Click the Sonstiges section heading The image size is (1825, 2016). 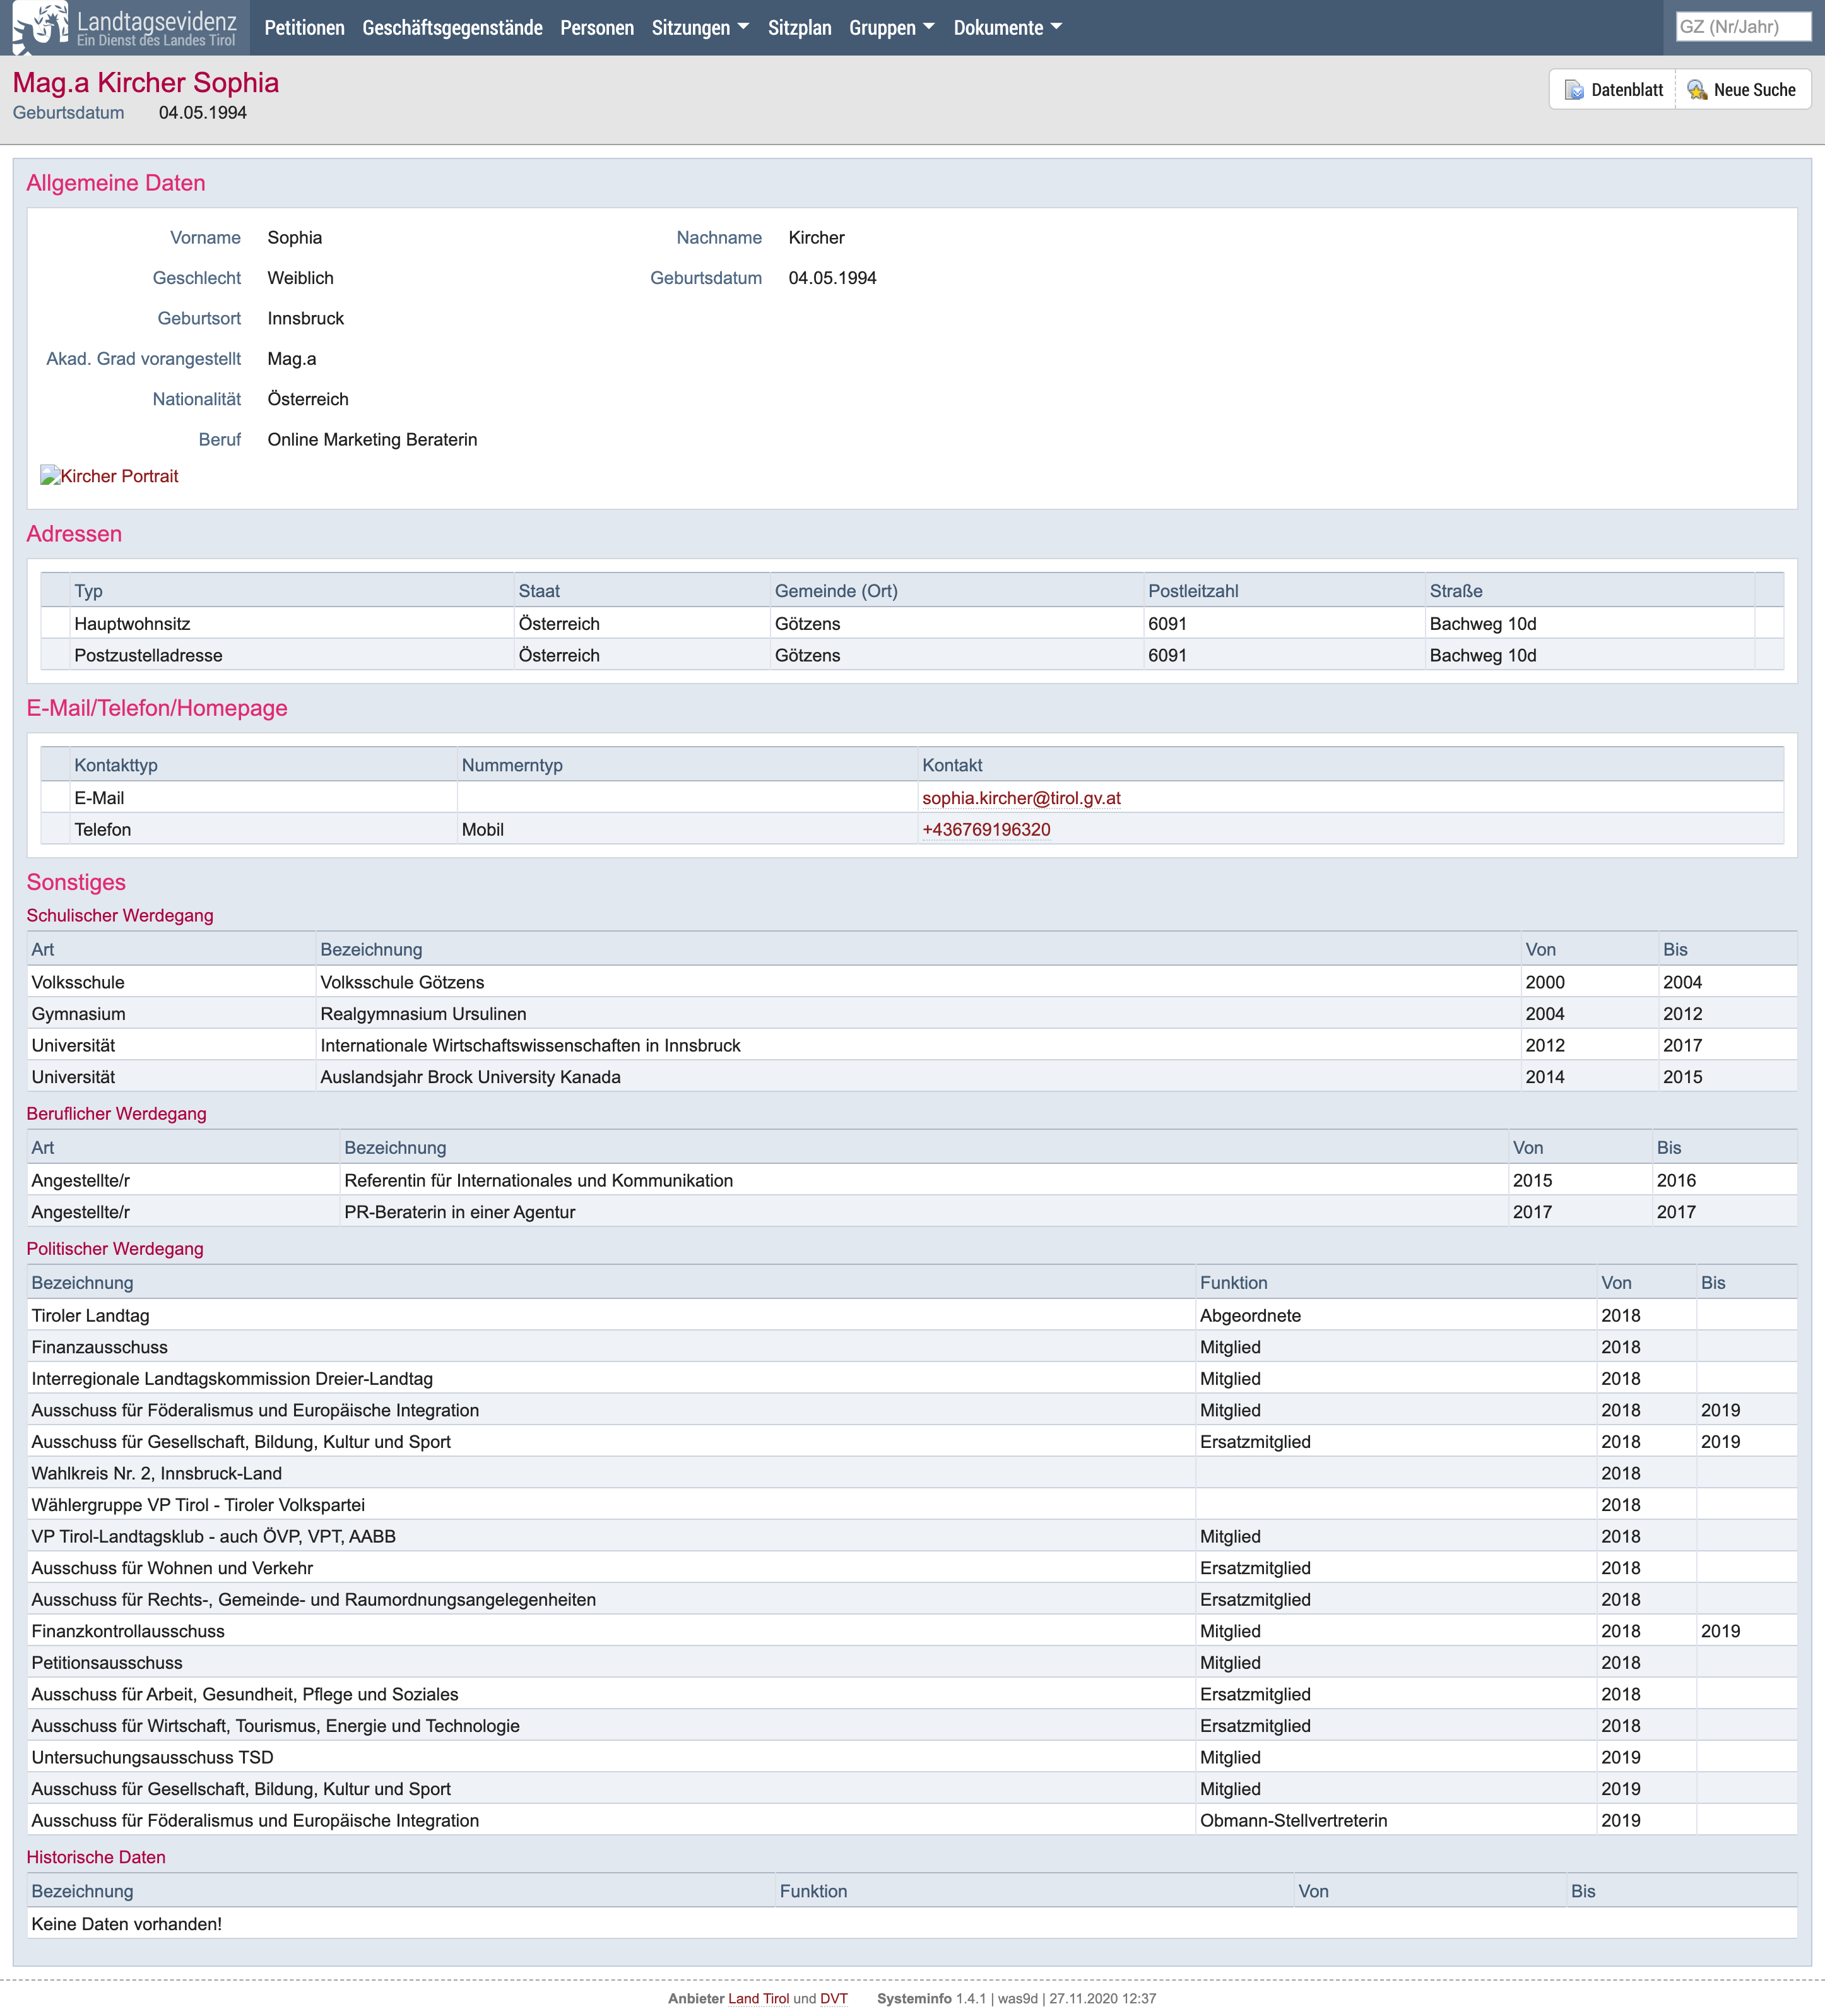coord(76,882)
